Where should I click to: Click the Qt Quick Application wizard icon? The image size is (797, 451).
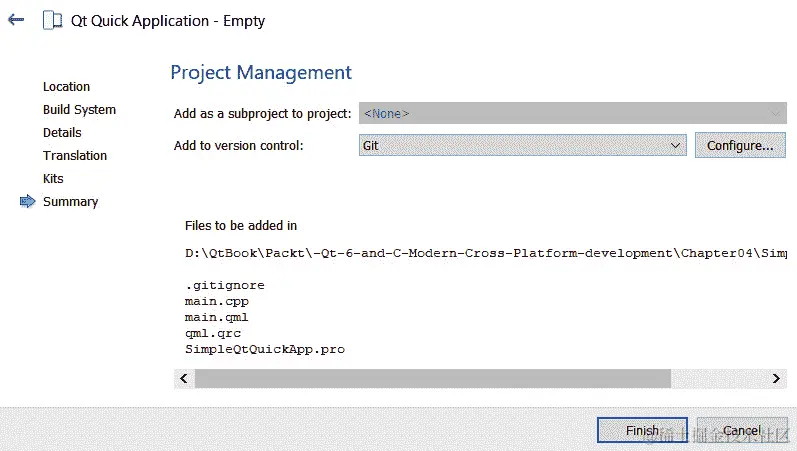(52, 20)
